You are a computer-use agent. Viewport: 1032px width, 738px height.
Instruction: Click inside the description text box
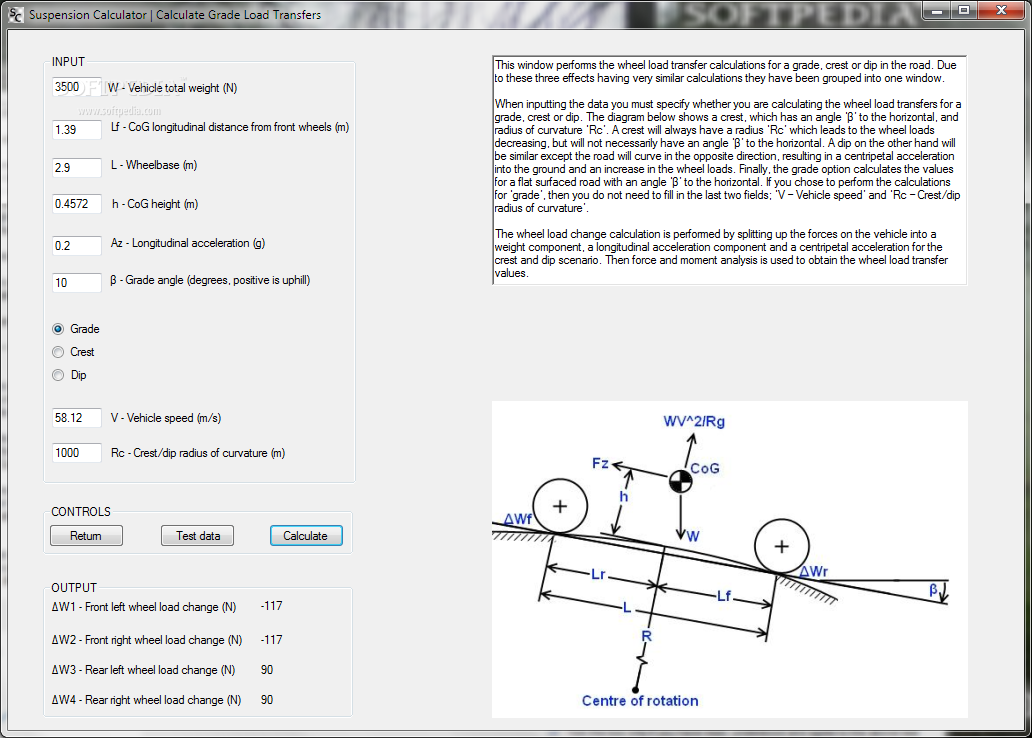729,170
